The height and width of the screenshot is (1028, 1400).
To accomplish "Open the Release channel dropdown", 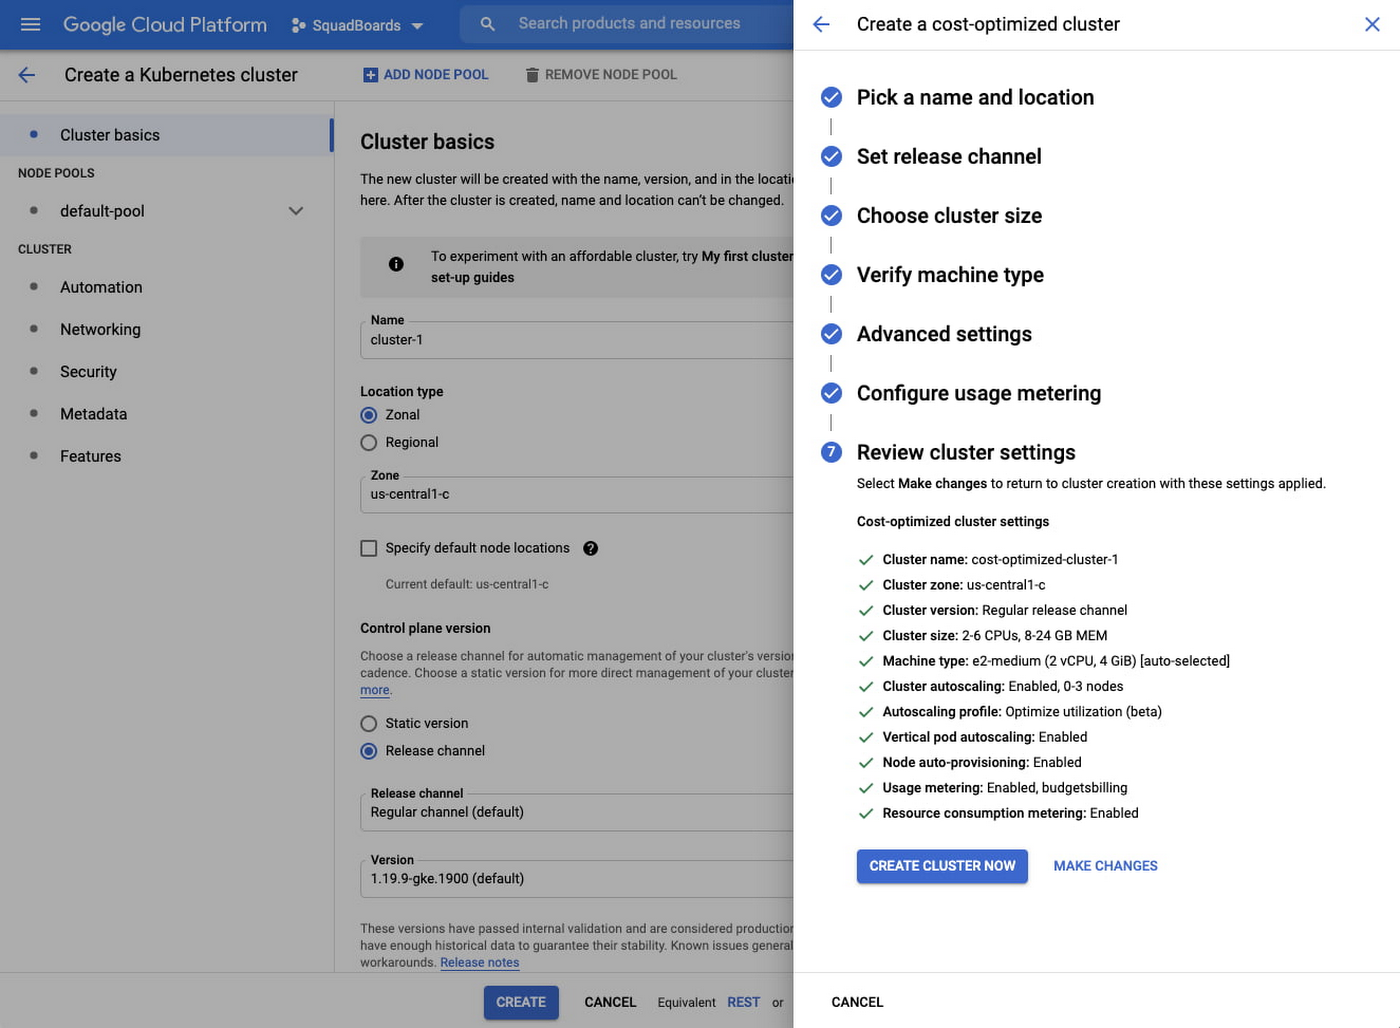I will coord(577,812).
